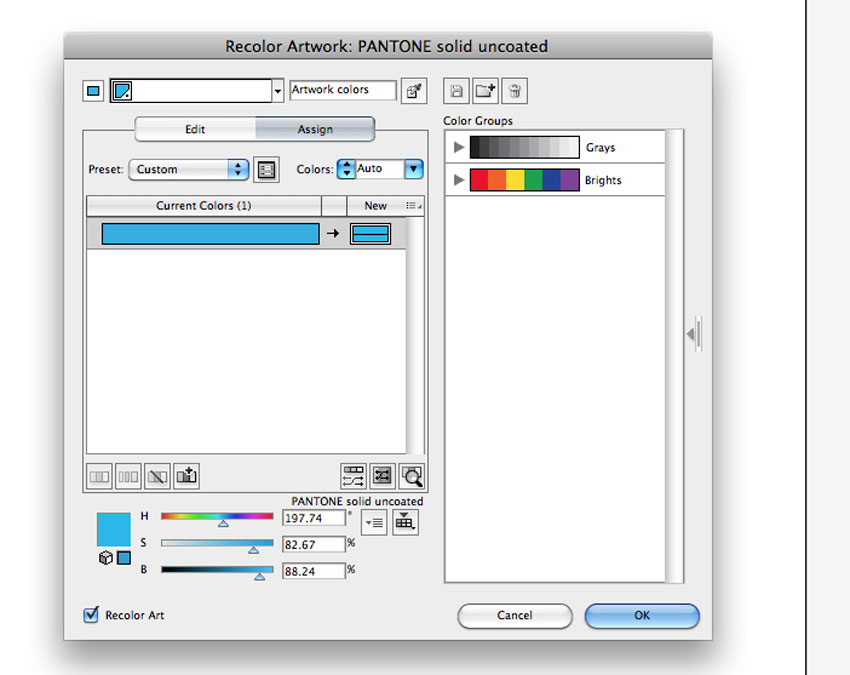This screenshot has width=850, height=675.
Task: Click the Current Colors (1) header
Action: [x=204, y=205]
